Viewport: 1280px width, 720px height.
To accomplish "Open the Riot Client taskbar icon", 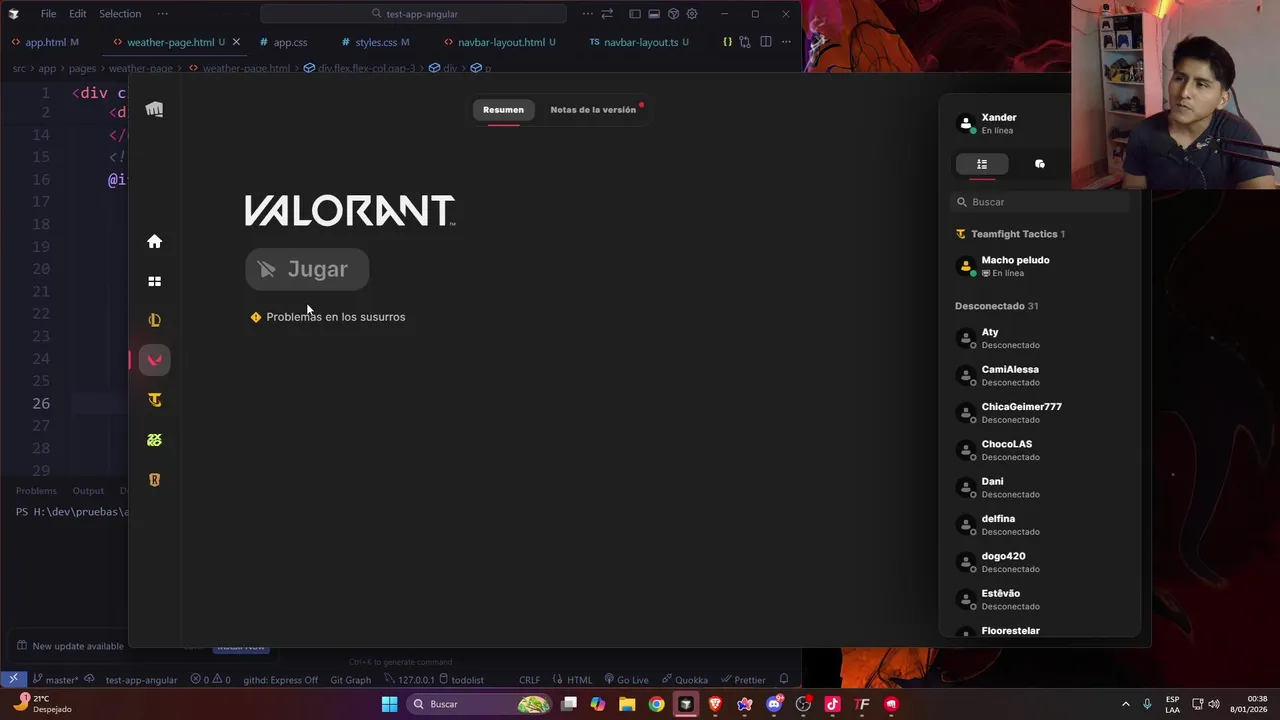I will [891, 704].
